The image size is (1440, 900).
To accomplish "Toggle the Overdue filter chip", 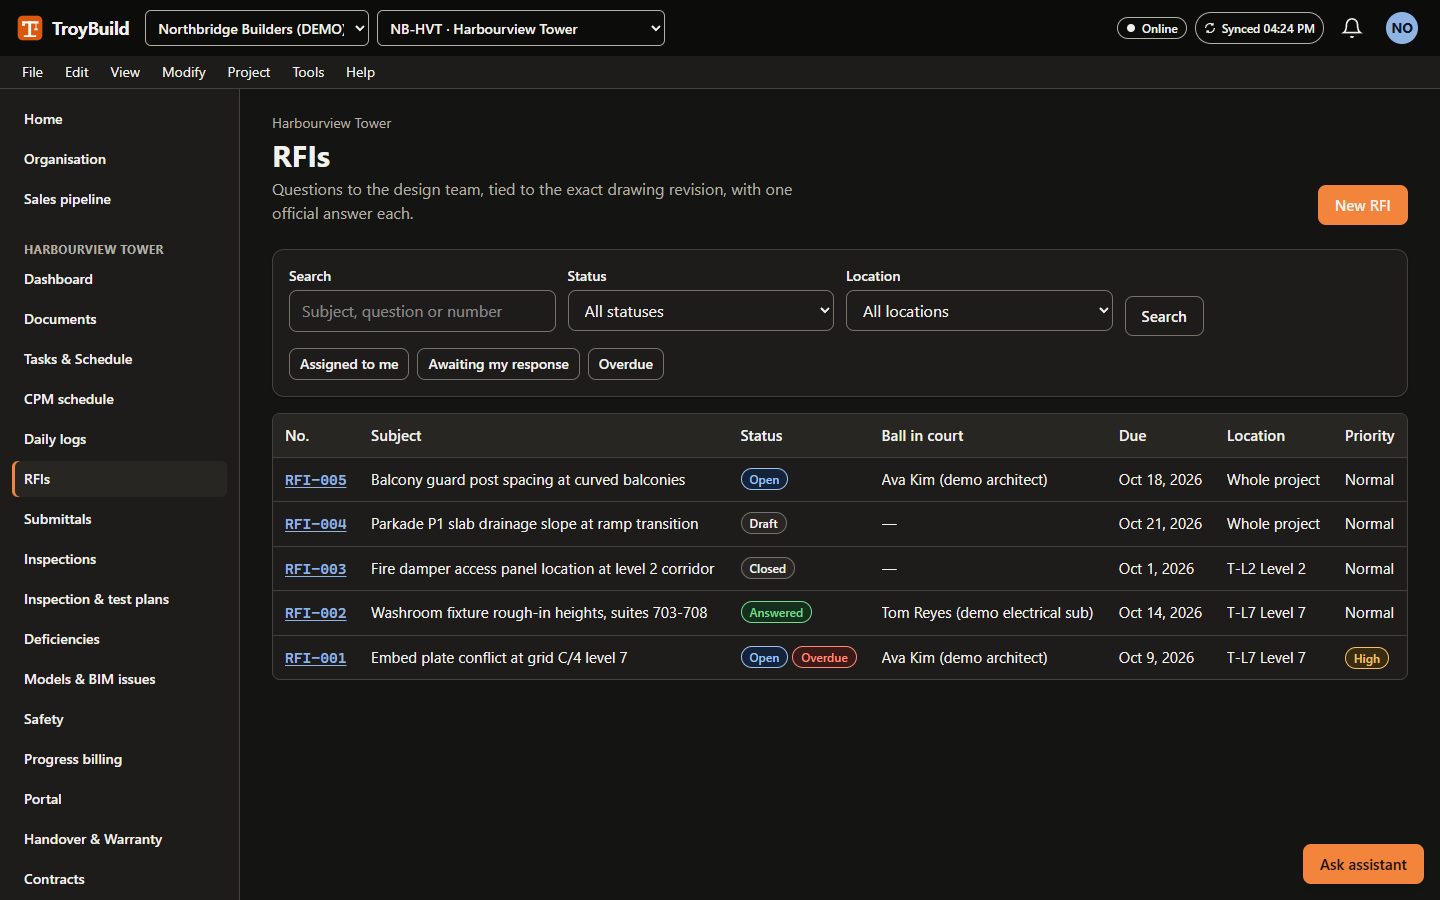I will 626,364.
